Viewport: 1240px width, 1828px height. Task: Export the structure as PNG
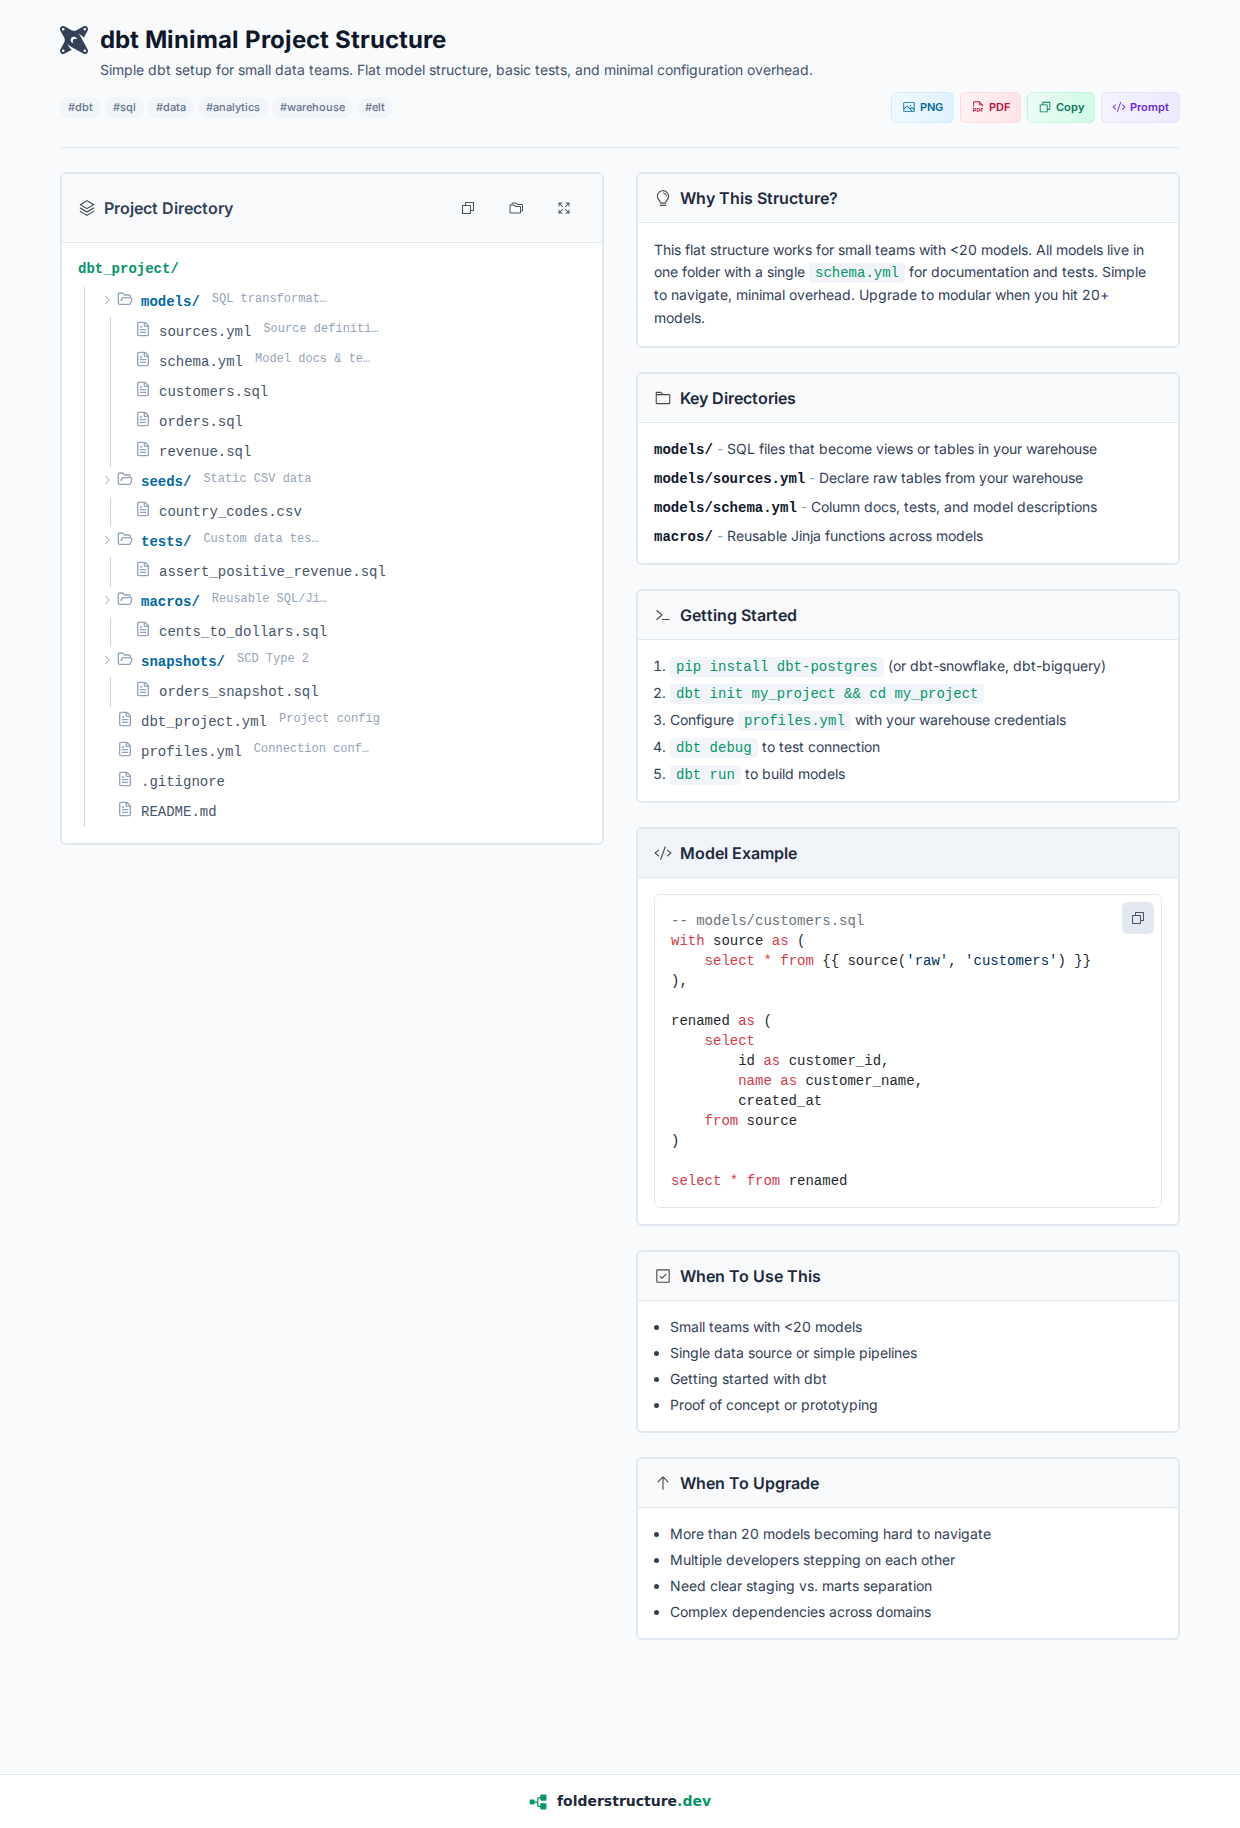pyautogui.click(x=922, y=107)
